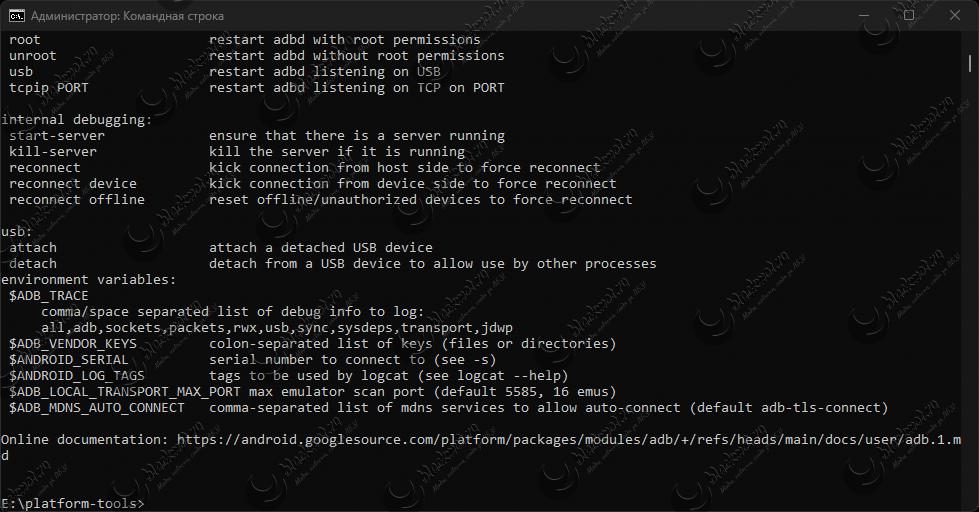Click the $ADB_MDNS_AUTO_CONNECT variable name
Screen dimensions: 979x512
pos(97,408)
